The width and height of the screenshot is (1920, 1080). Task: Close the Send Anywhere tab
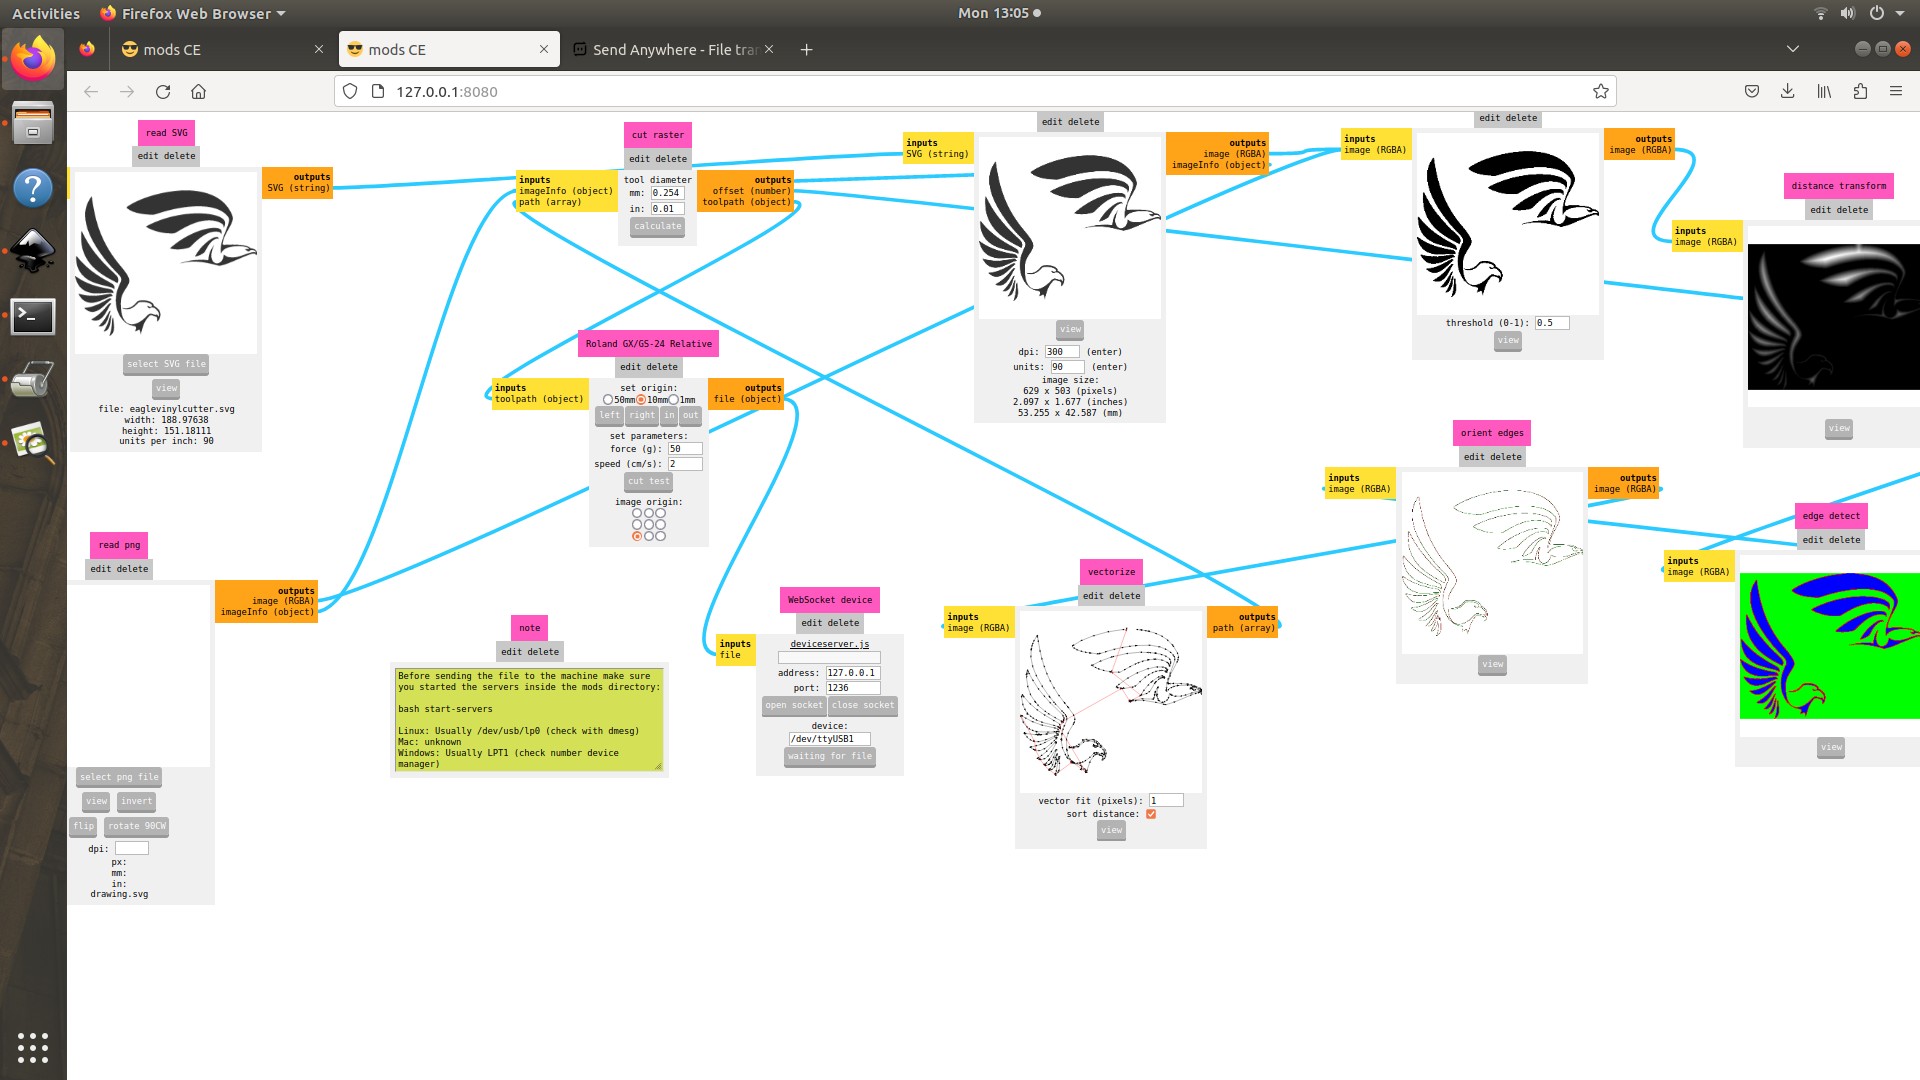(x=769, y=49)
